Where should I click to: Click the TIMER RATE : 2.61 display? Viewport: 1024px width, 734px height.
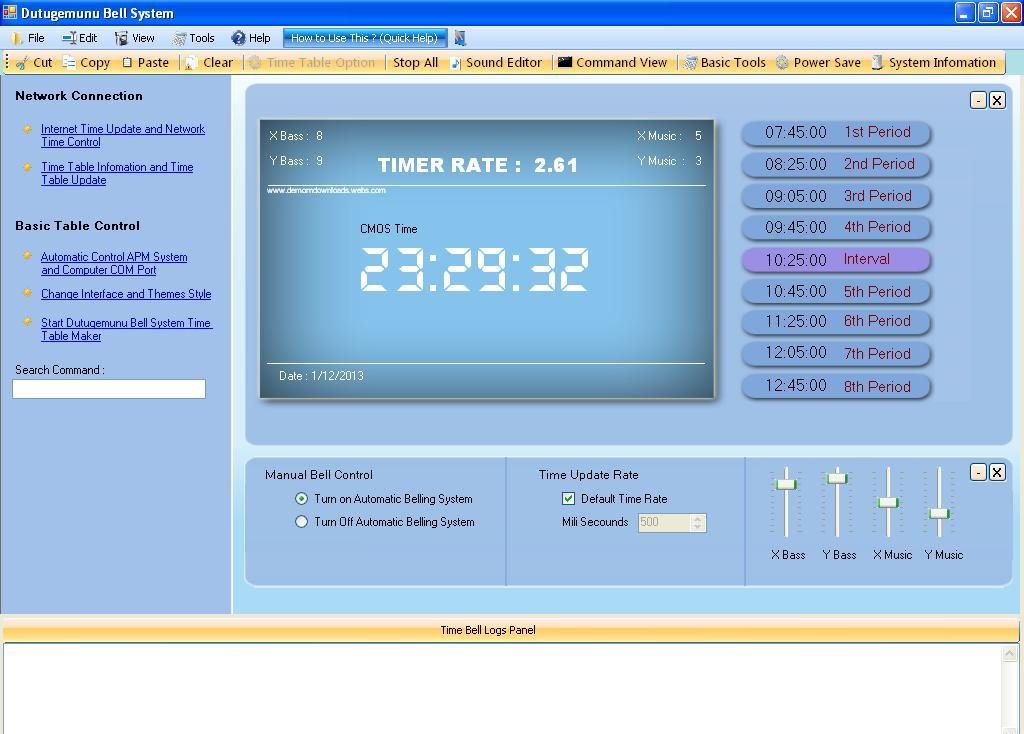478,165
